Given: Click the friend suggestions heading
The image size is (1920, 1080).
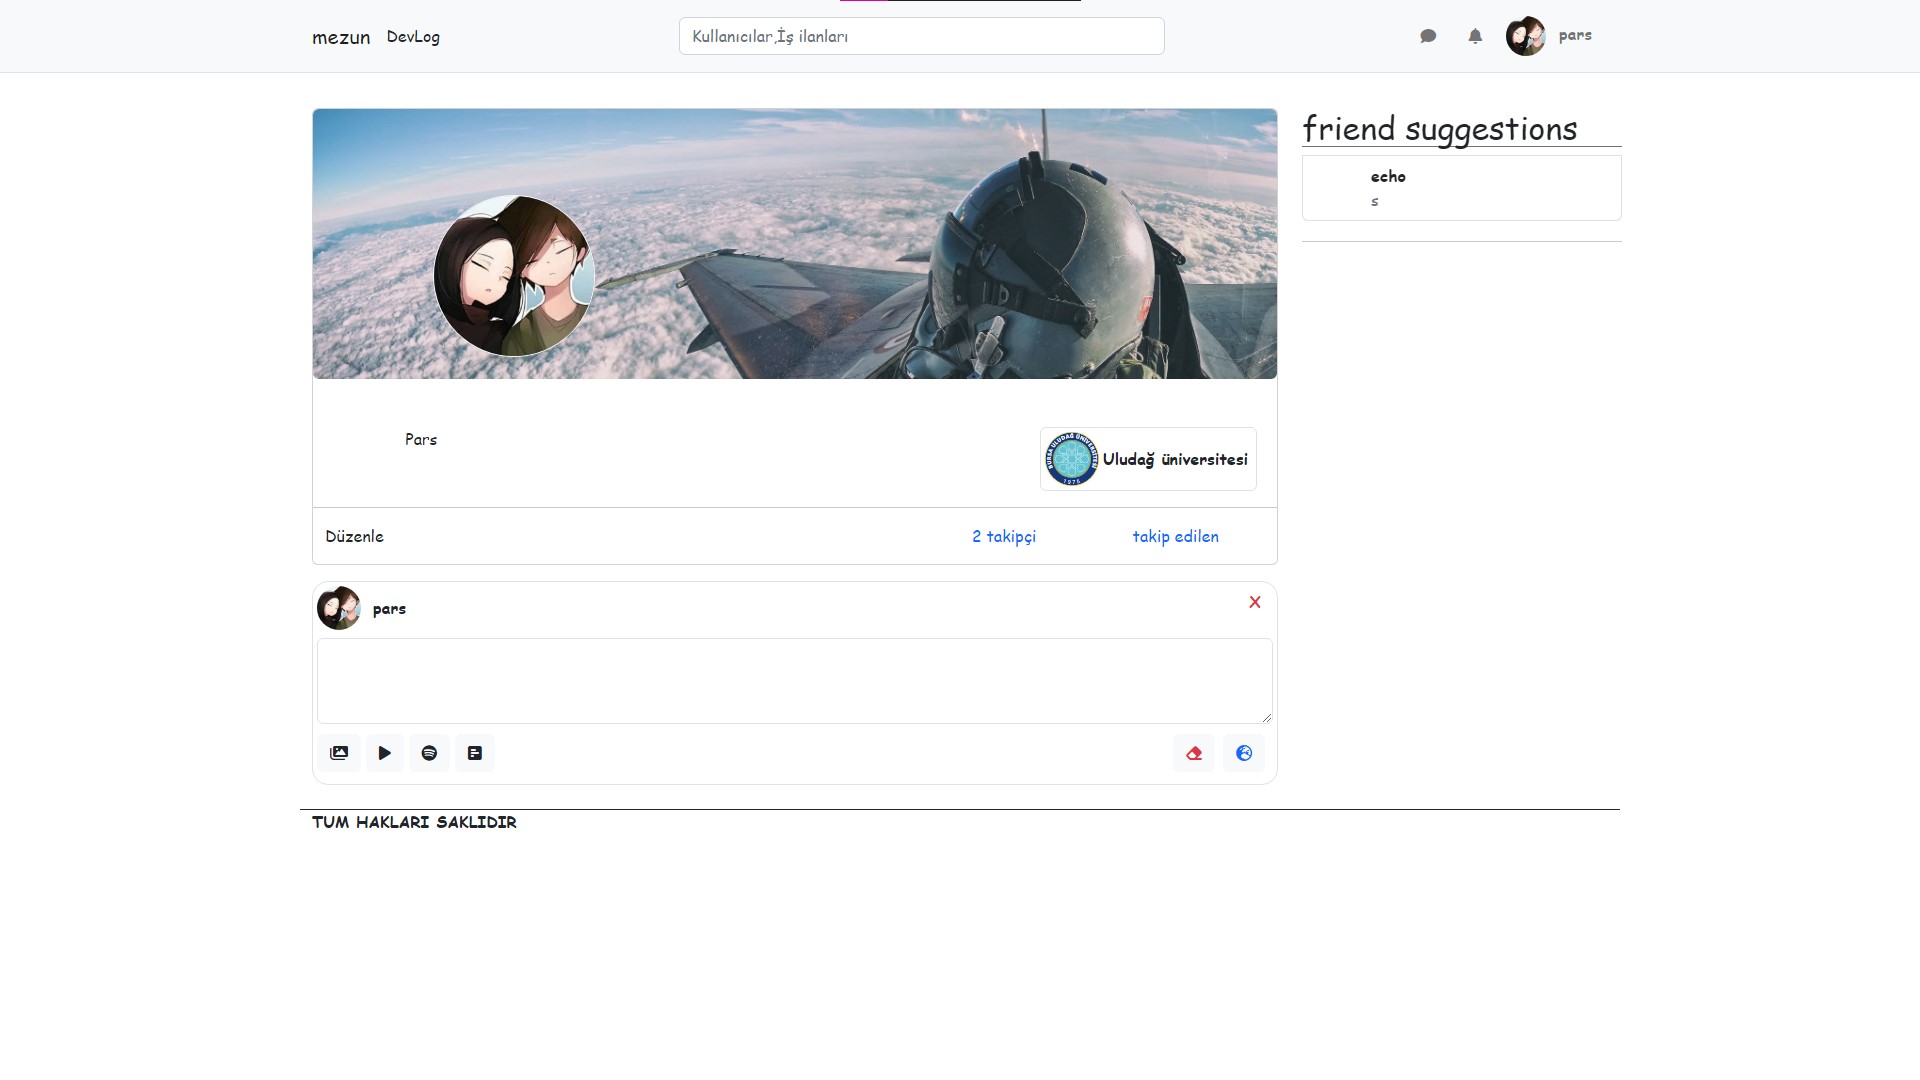Looking at the screenshot, I should (1440, 129).
